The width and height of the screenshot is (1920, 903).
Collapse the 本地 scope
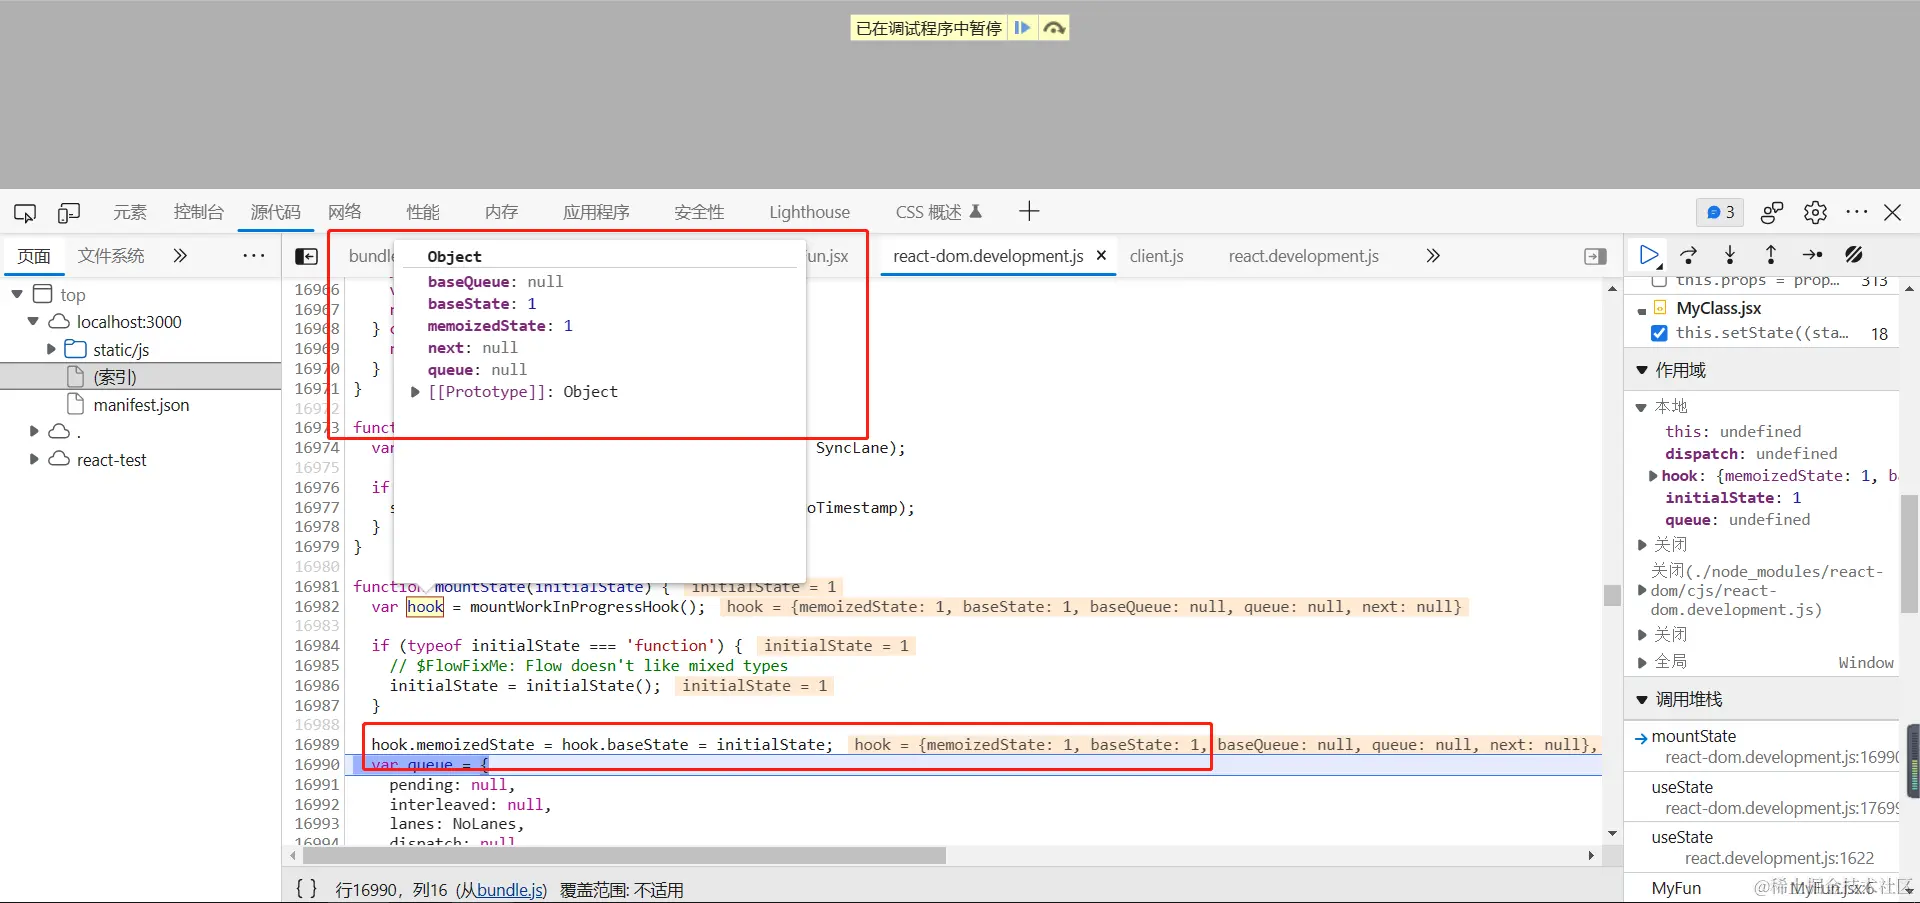[1641, 407]
